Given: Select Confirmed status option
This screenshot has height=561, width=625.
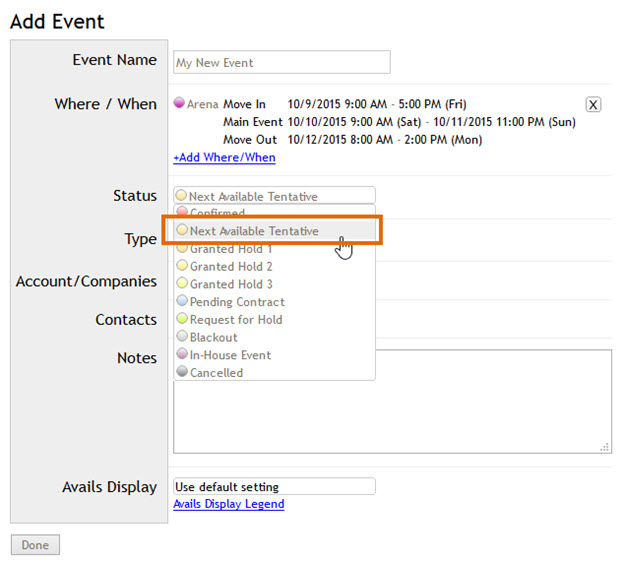Looking at the screenshot, I should [x=217, y=213].
